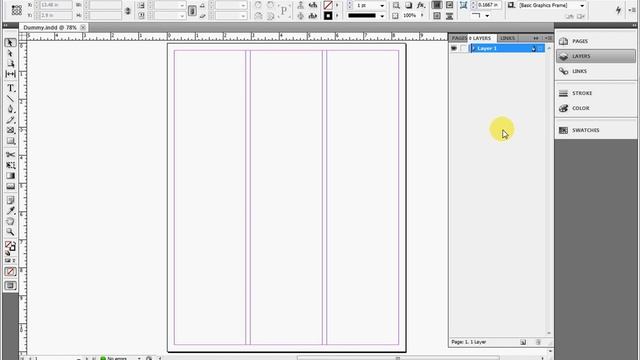Select the Direct Selection tool

coord(11,53)
